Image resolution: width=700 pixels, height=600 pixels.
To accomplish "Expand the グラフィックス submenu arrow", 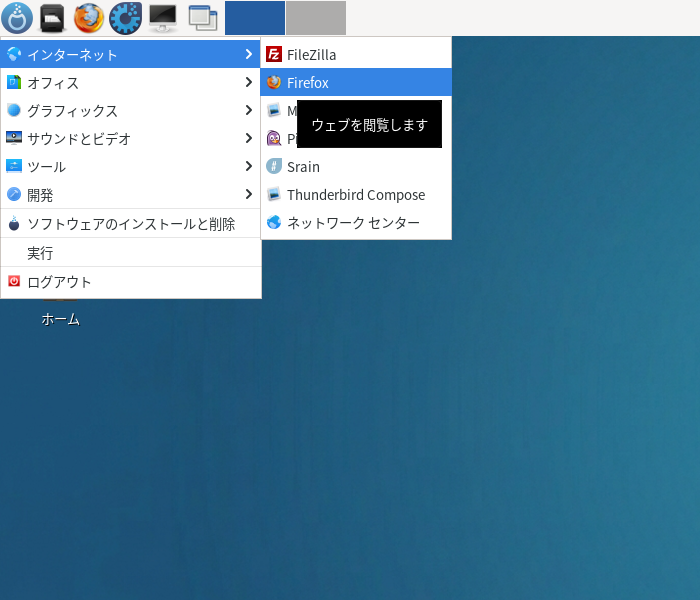I will click(249, 110).
